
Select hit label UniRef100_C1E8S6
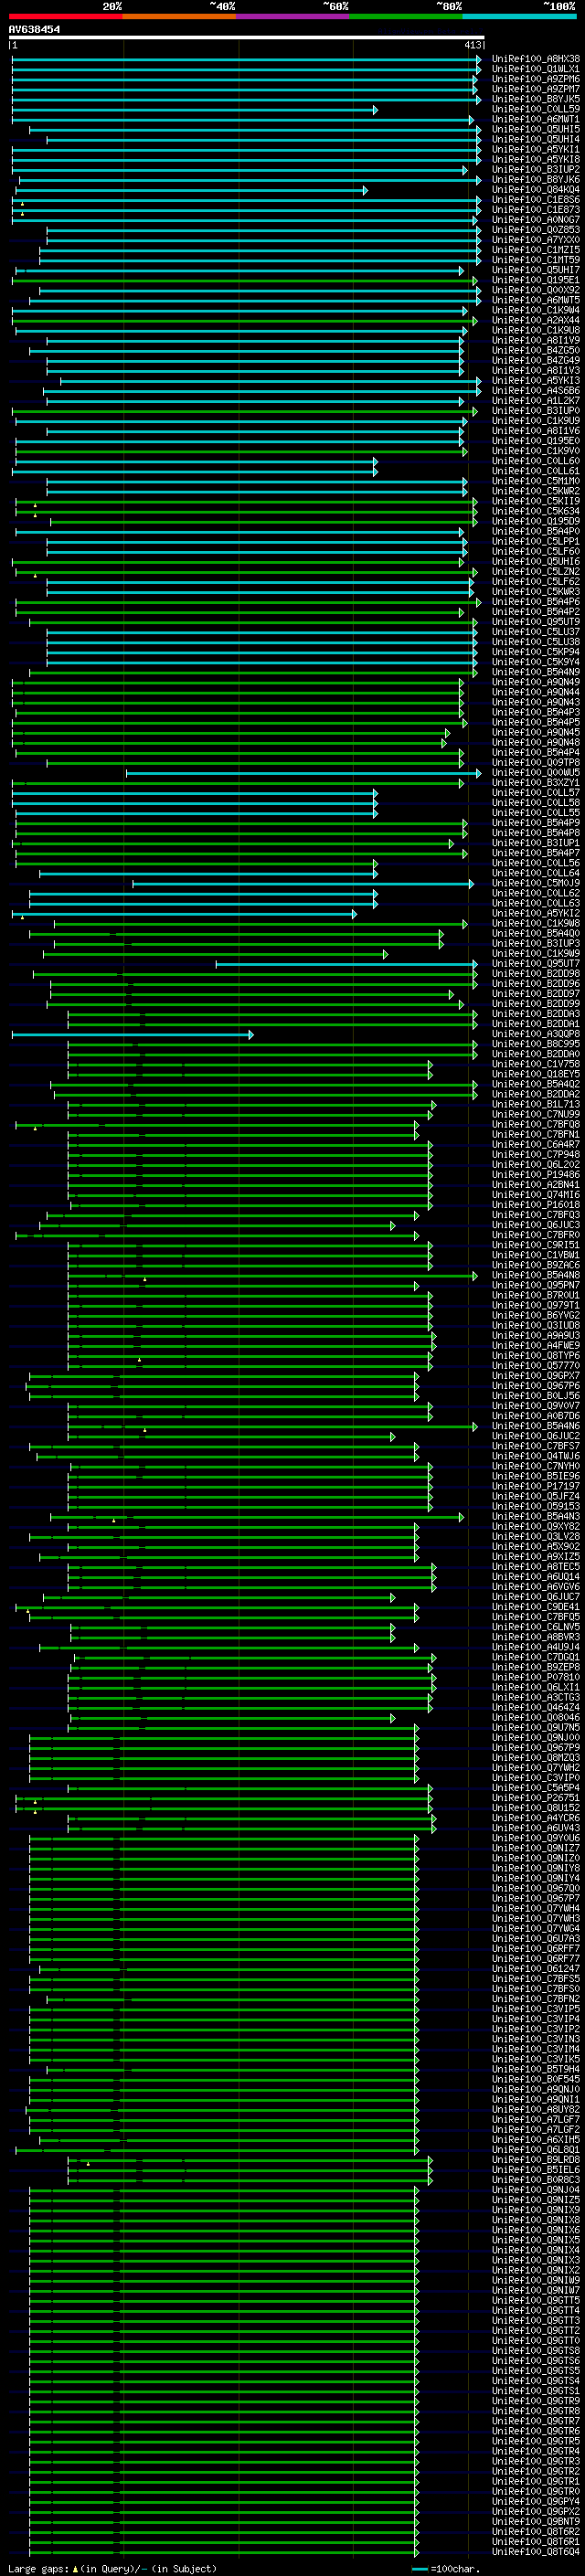point(536,200)
